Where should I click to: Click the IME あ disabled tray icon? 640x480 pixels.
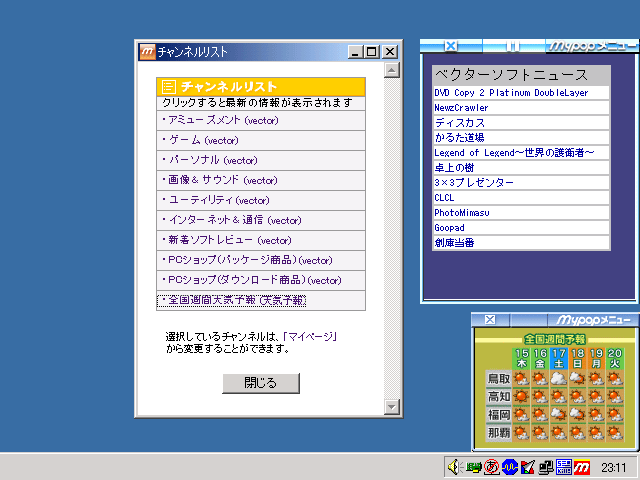tap(491, 467)
